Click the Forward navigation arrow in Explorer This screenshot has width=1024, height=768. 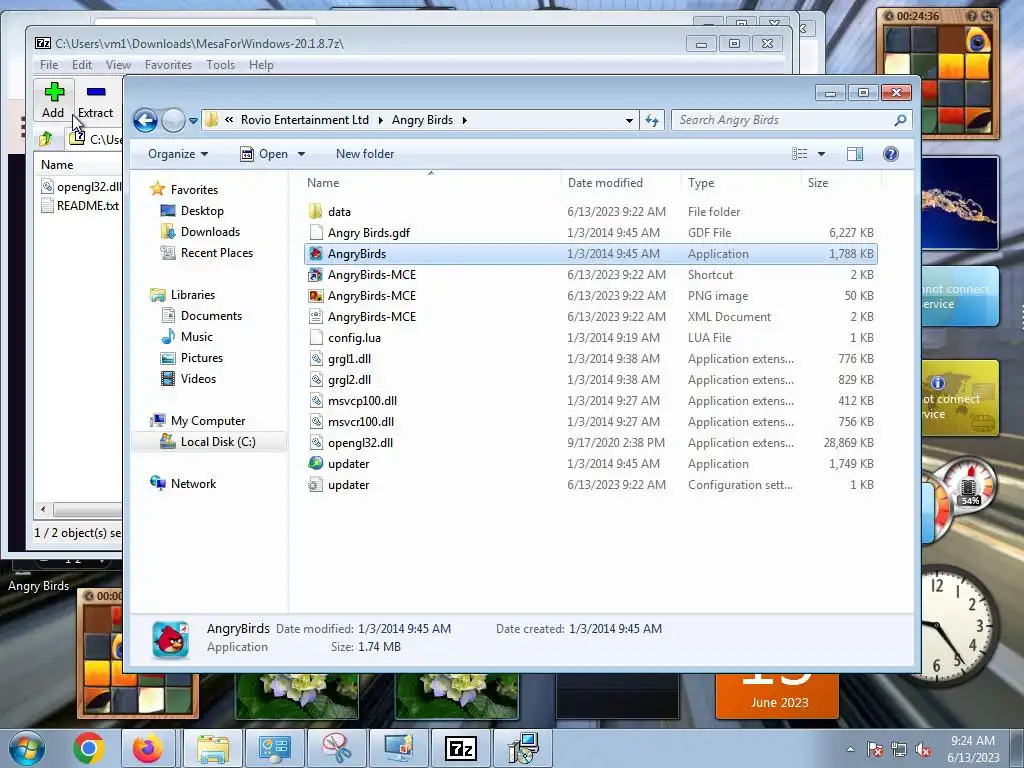pyautogui.click(x=173, y=120)
